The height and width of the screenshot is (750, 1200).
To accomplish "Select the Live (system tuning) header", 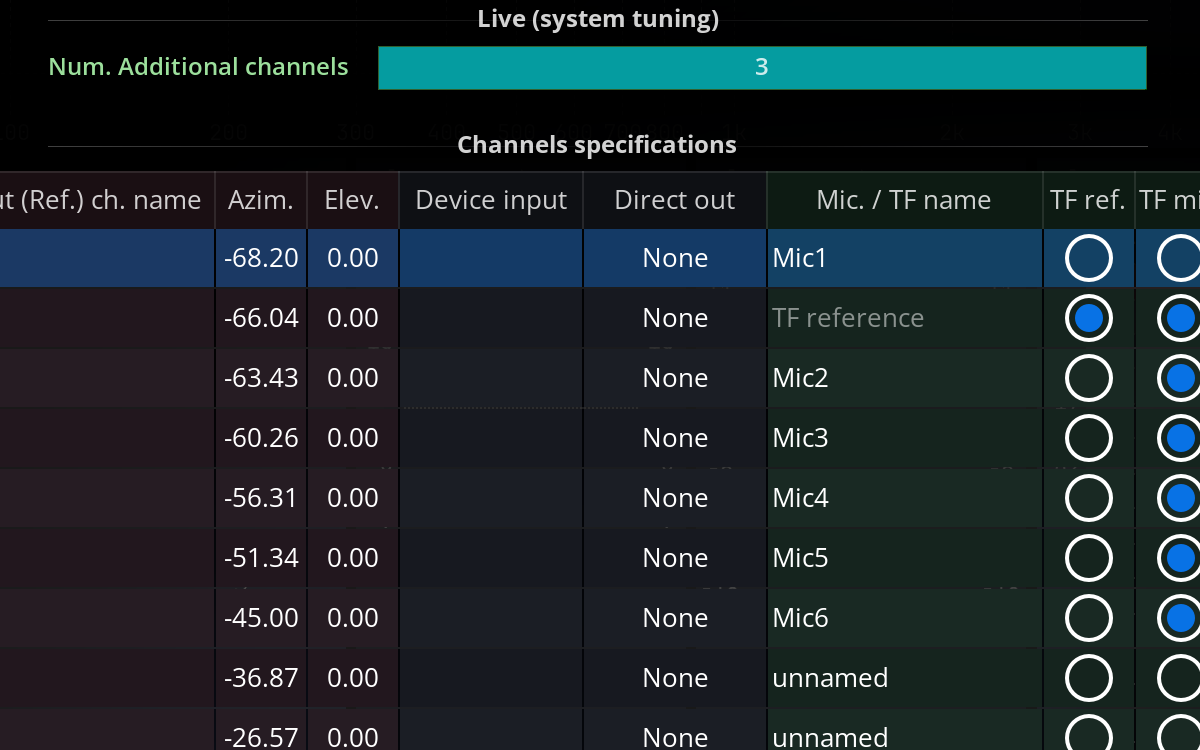I will 598,18.
